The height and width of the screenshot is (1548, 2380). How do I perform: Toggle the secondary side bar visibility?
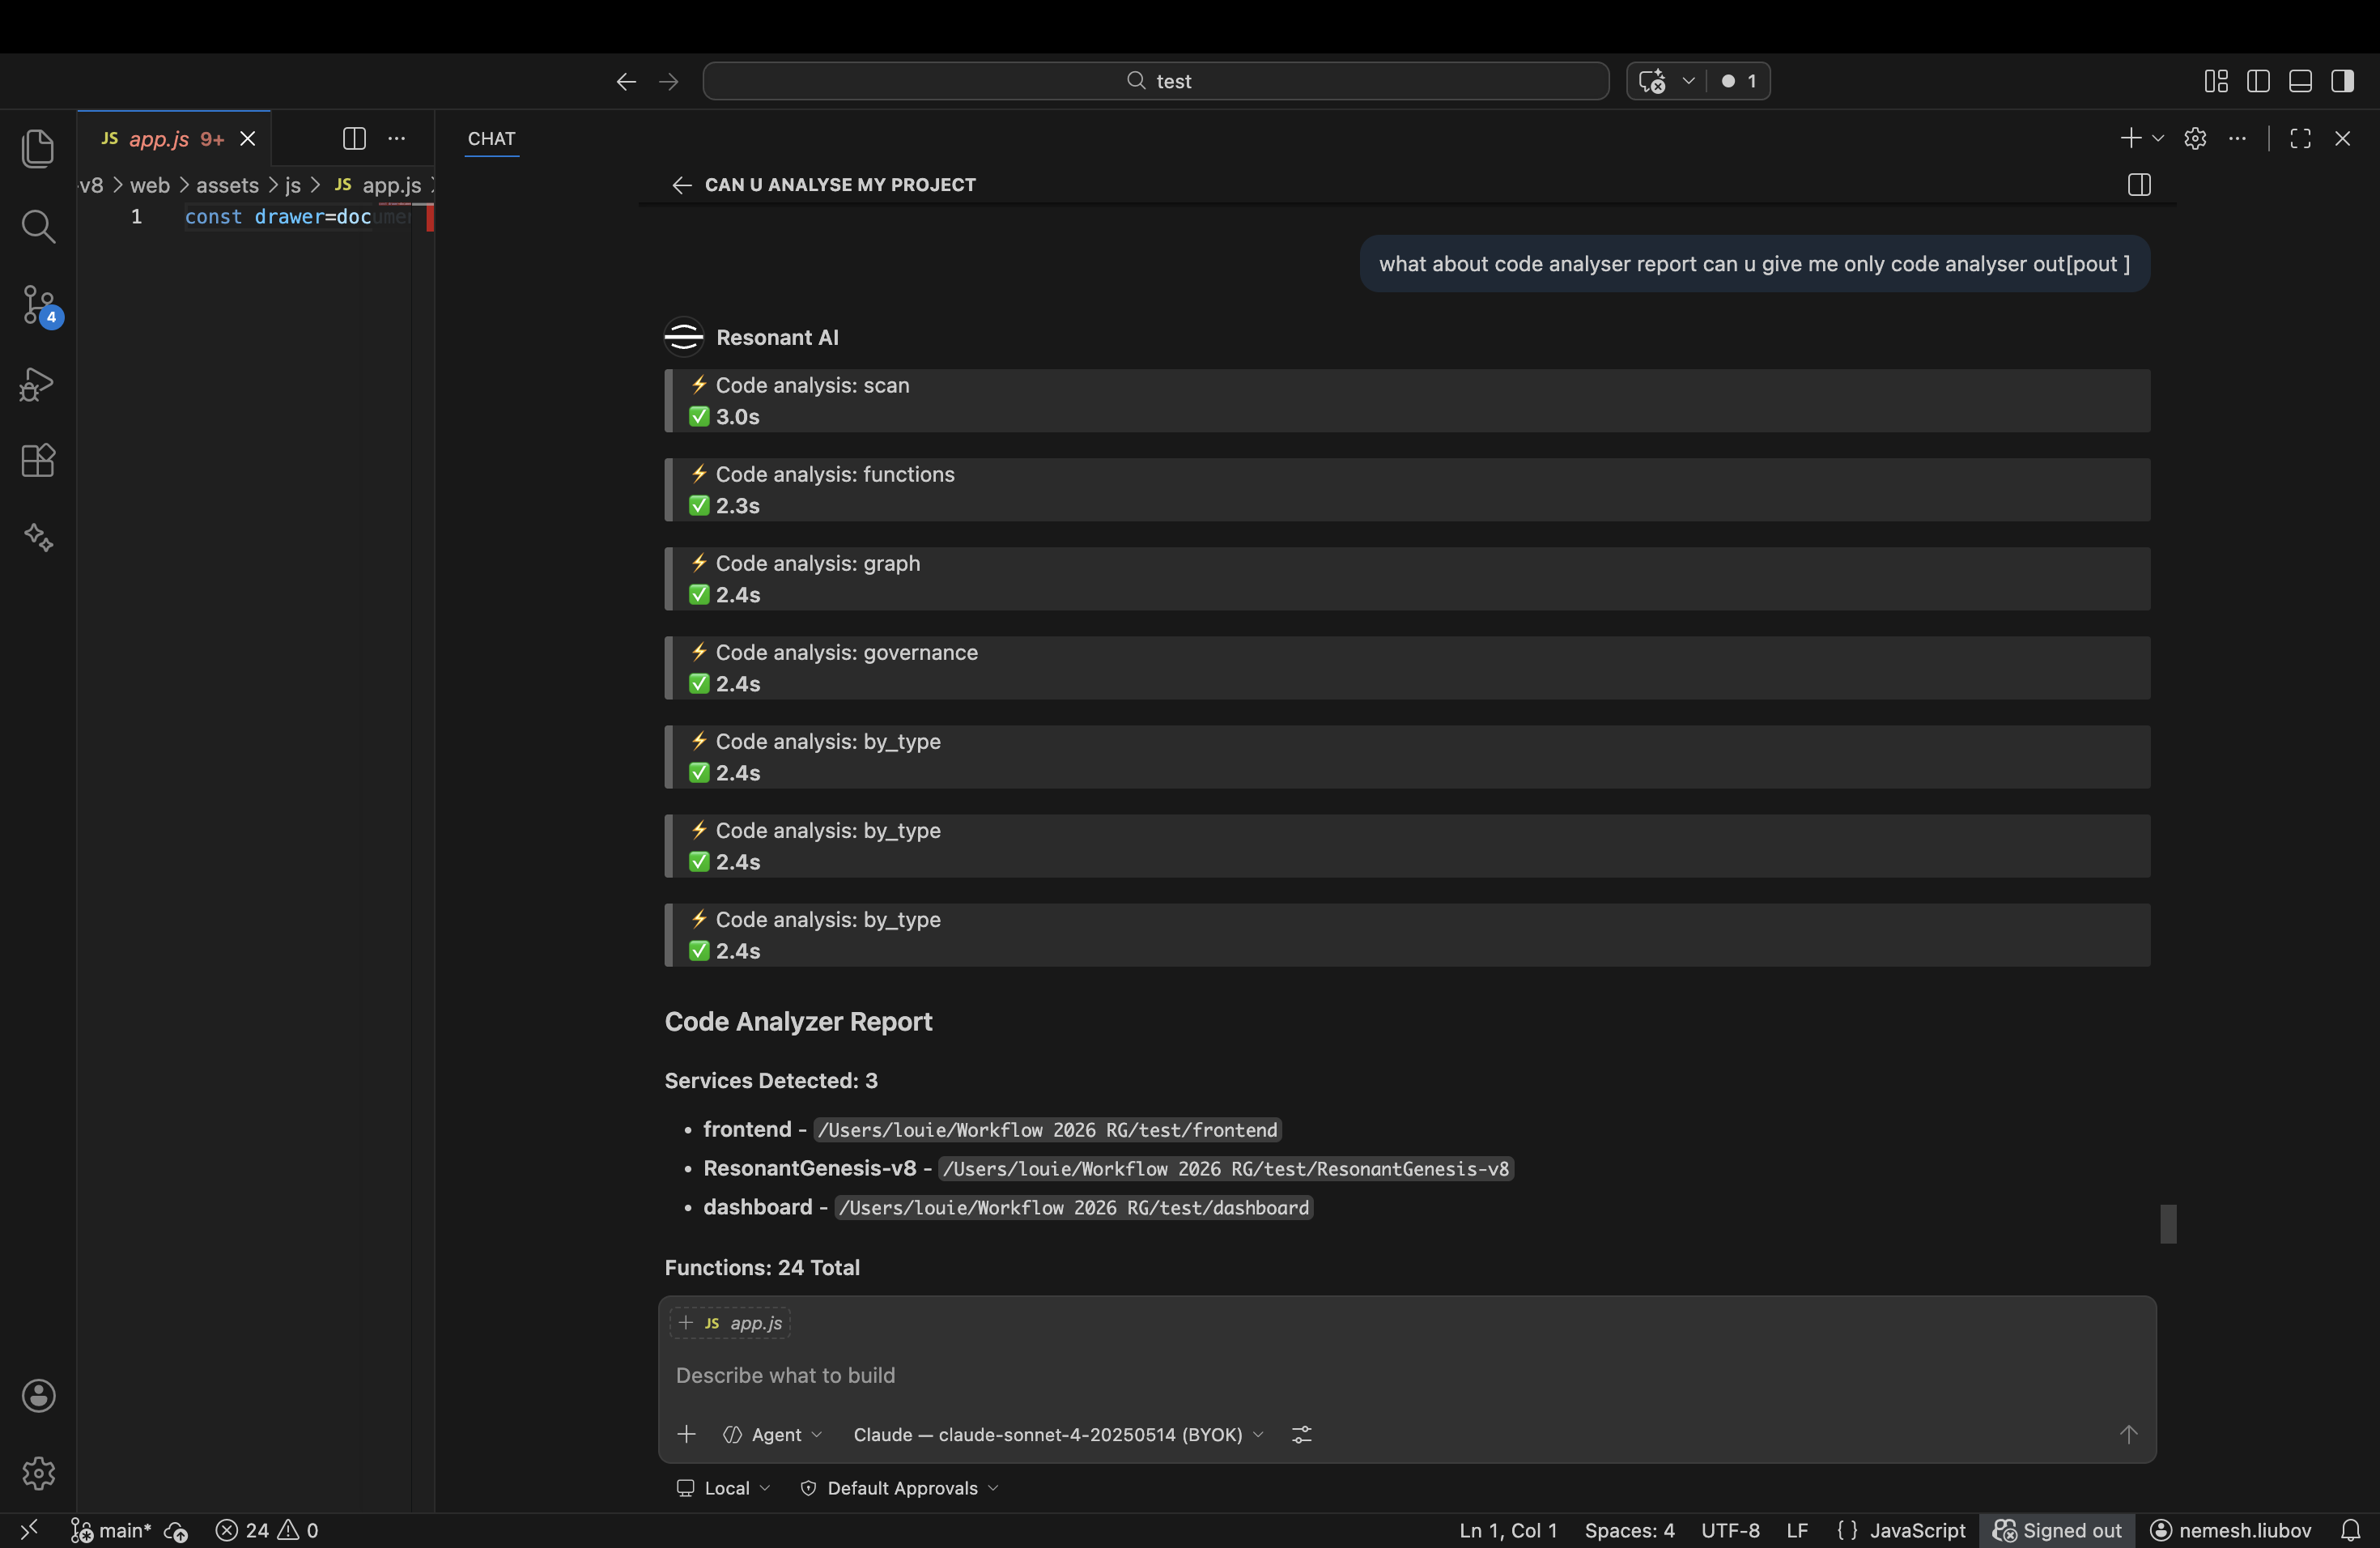click(2343, 81)
